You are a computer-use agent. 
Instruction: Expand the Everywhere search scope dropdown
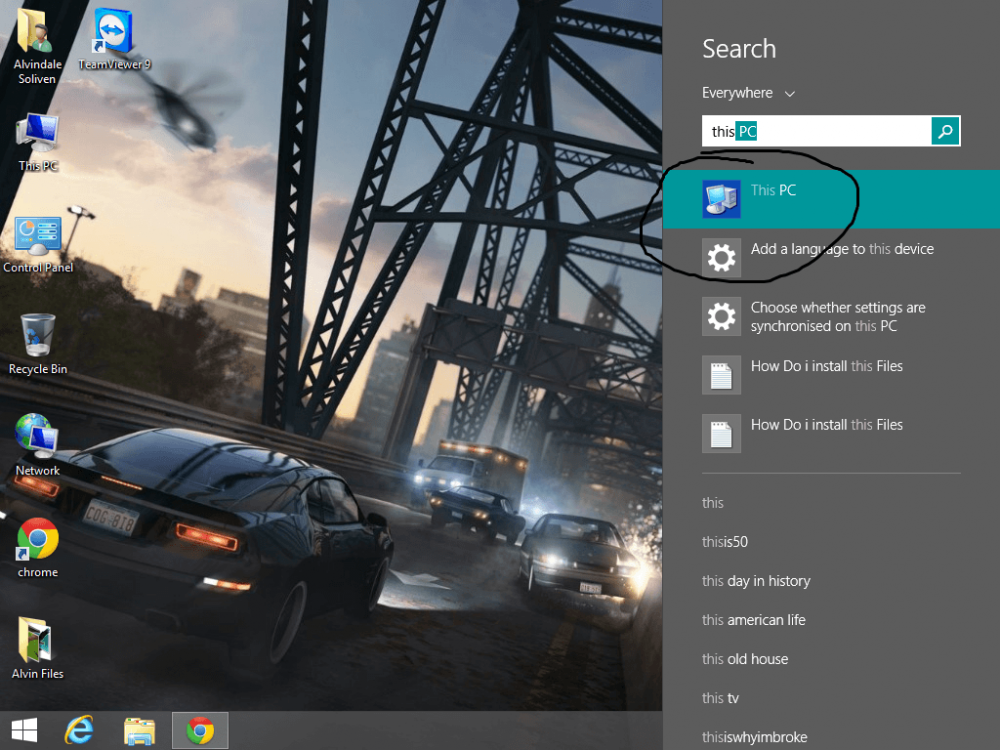tap(749, 93)
